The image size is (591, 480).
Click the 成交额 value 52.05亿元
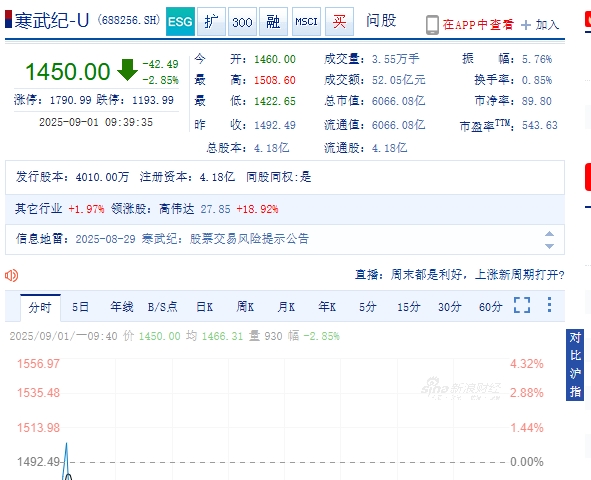click(399, 80)
